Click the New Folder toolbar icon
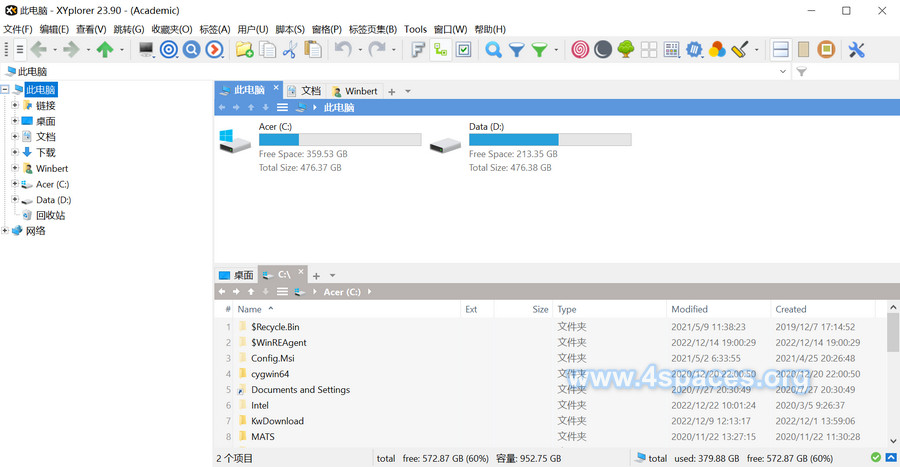 (x=244, y=49)
